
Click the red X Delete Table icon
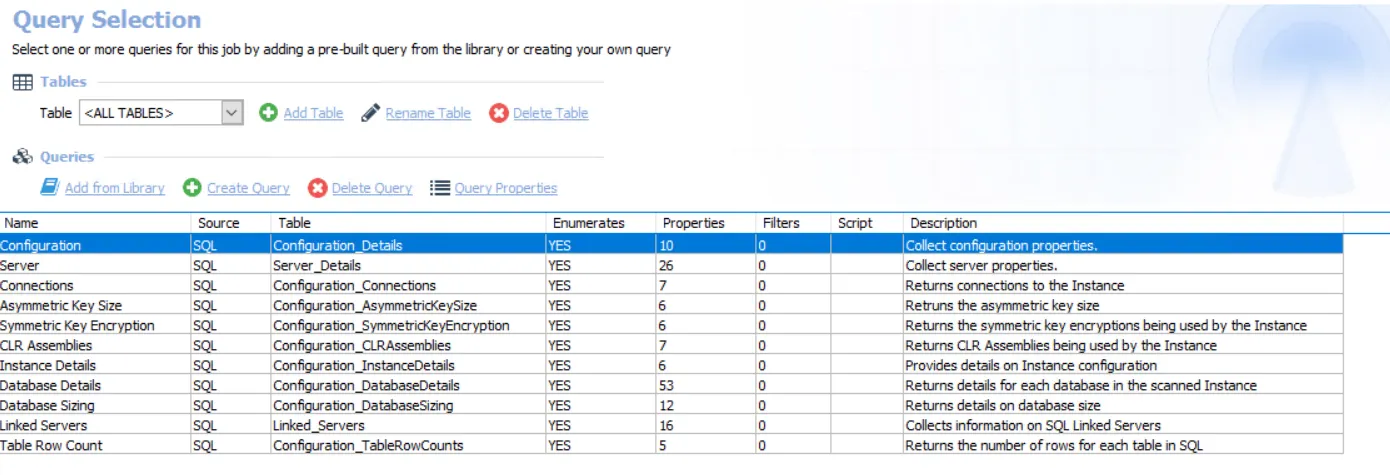coord(498,113)
